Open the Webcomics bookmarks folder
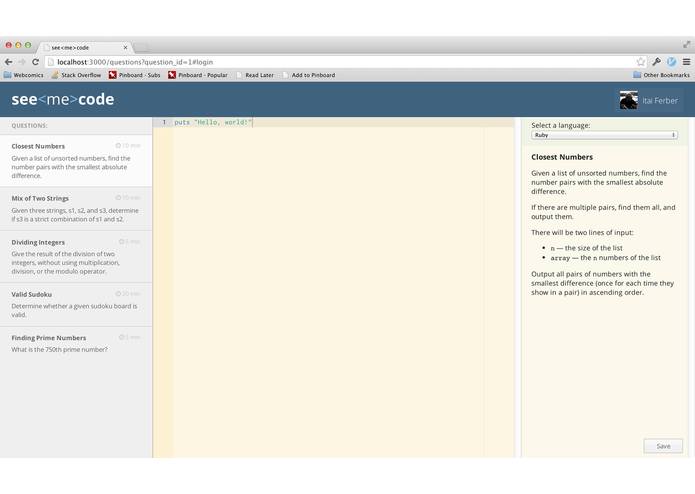The image size is (695, 494). pos(23,75)
